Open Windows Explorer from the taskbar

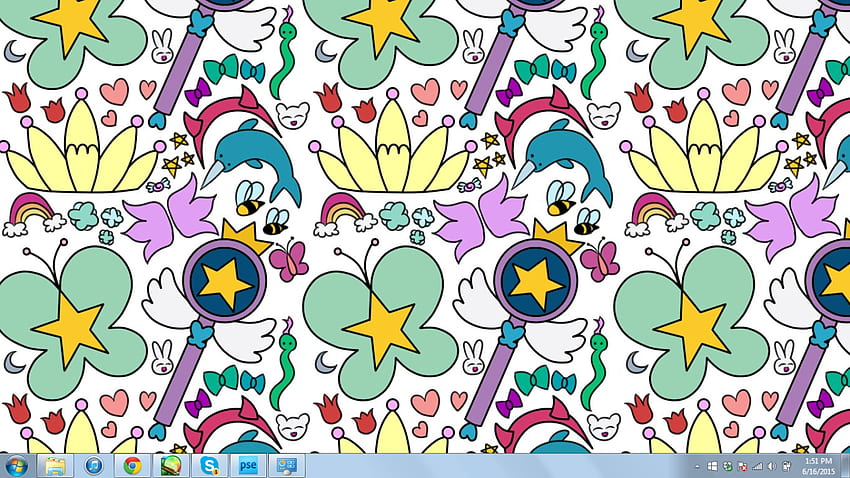[55, 466]
